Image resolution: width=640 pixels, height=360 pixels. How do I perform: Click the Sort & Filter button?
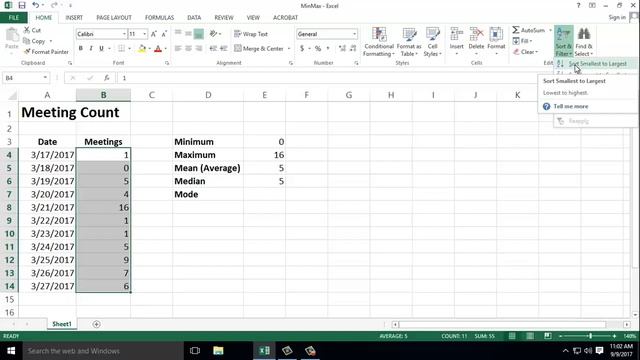click(563, 42)
